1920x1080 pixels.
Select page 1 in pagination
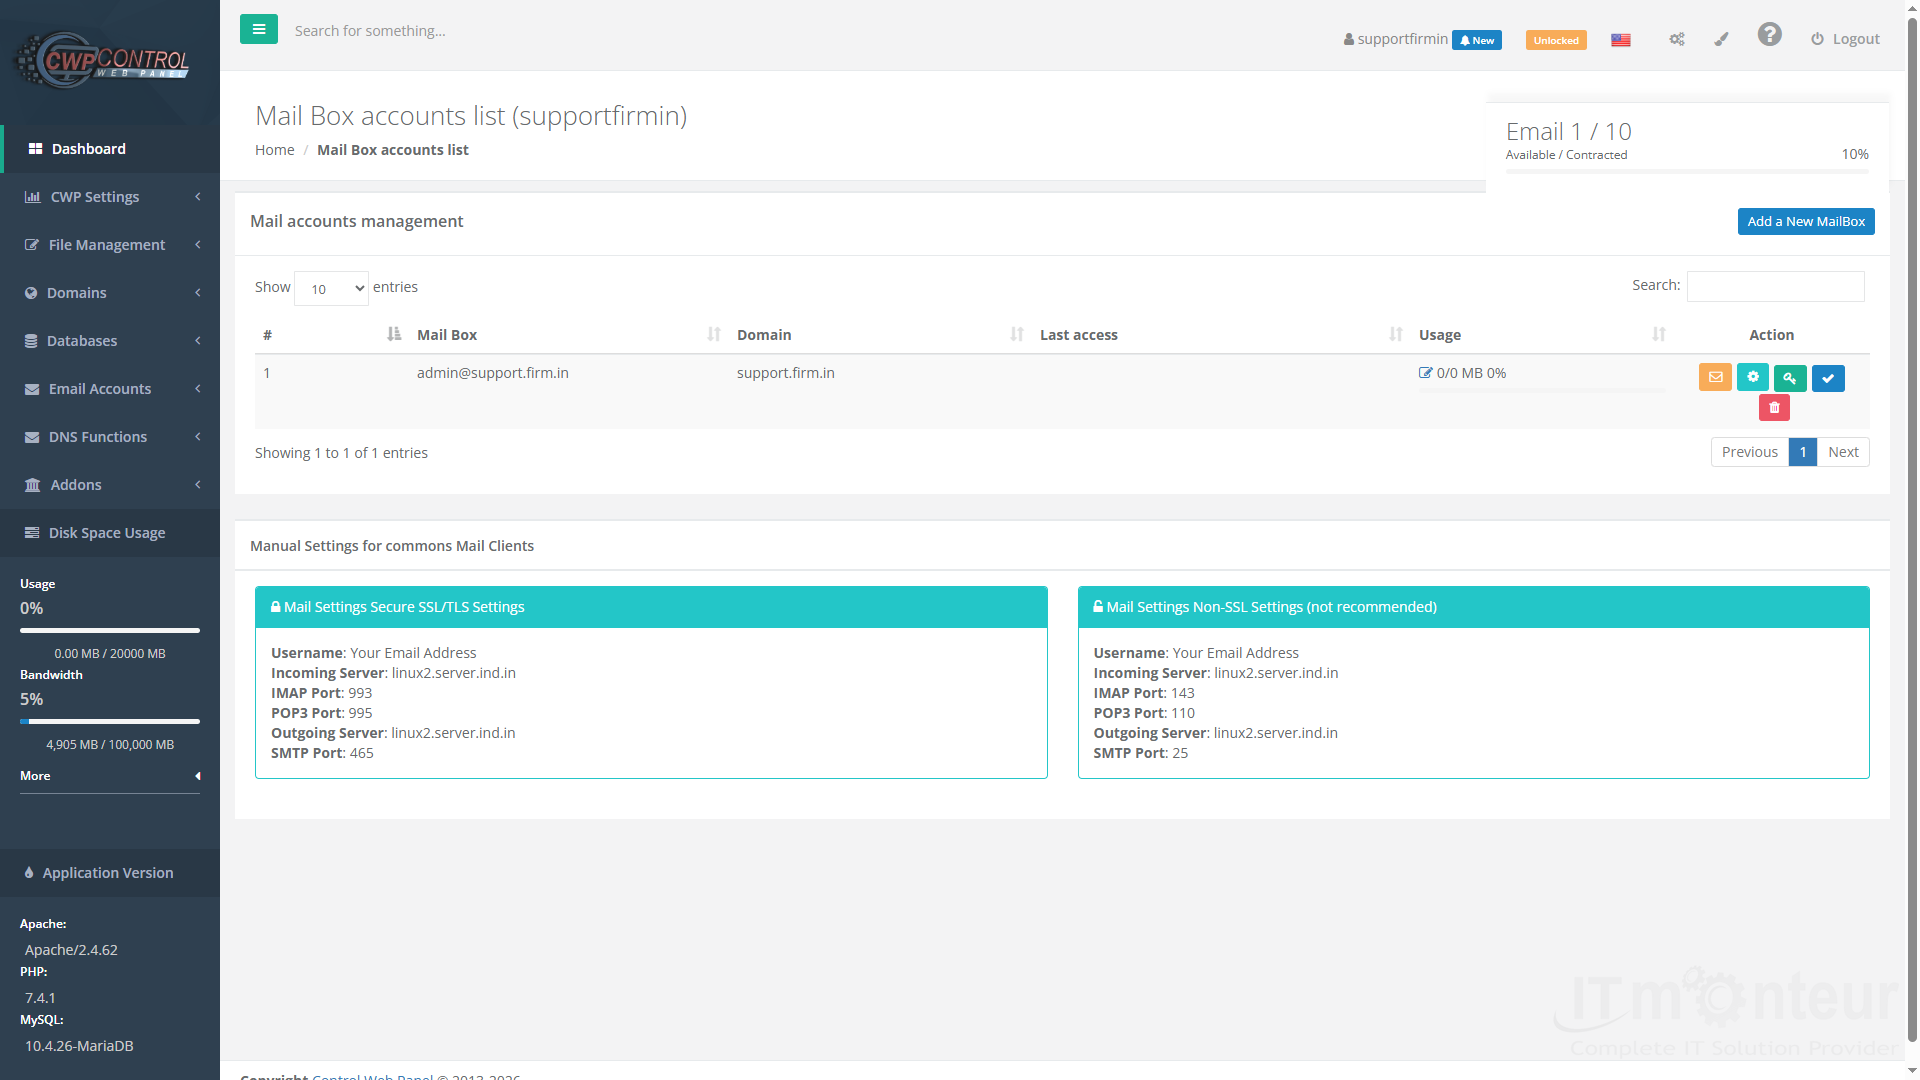pos(1803,452)
